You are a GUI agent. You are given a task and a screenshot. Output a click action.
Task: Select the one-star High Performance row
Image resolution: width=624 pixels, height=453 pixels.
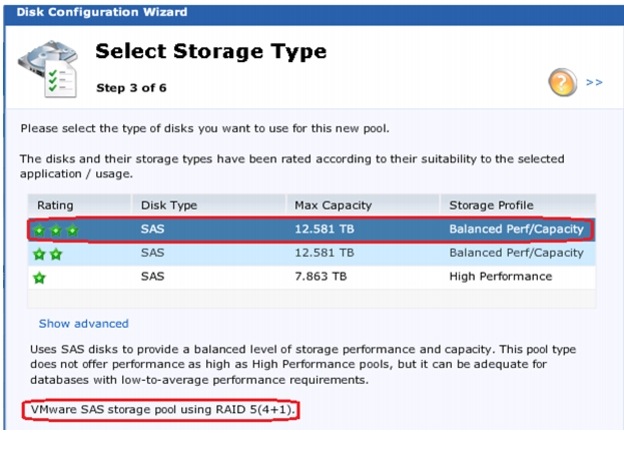tap(312, 277)
